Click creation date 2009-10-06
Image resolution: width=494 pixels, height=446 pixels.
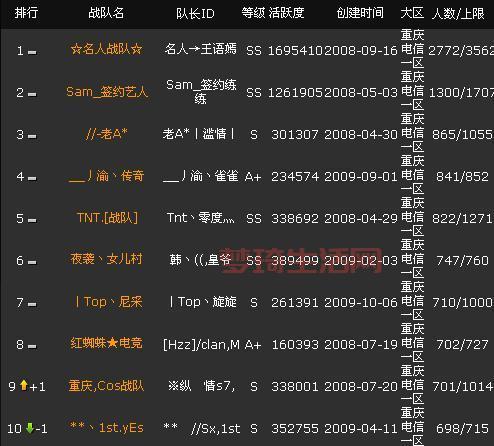[x=361, y=302]
